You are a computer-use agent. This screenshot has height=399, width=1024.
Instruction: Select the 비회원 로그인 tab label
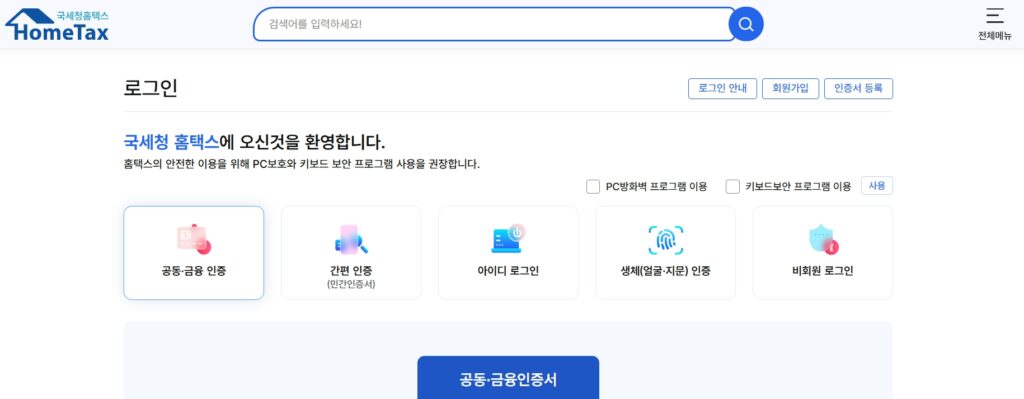(823, 271)
